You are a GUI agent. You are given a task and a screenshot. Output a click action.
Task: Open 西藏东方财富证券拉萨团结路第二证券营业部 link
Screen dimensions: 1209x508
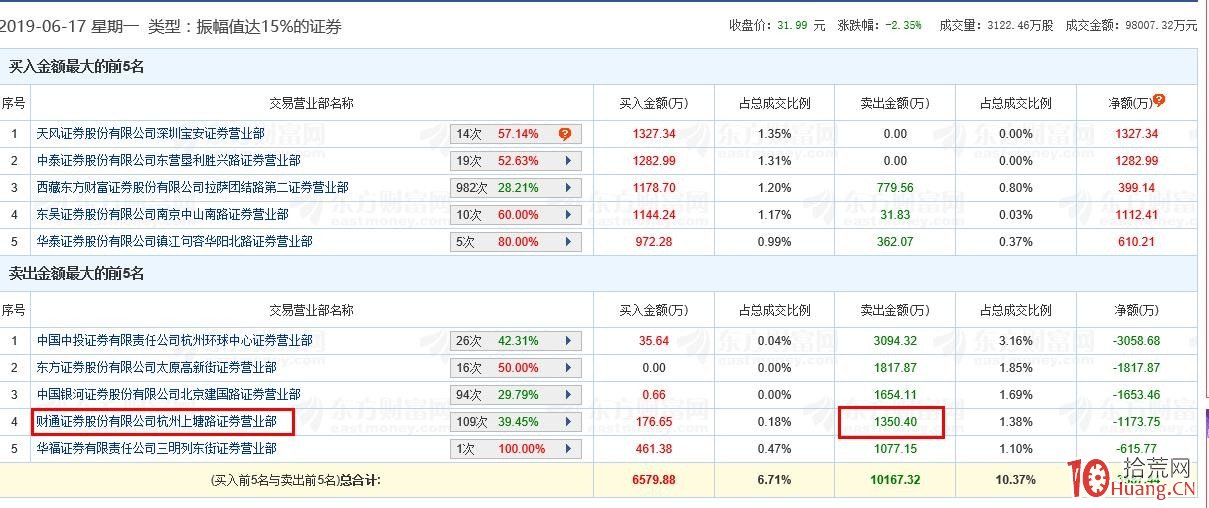point(192,188)
